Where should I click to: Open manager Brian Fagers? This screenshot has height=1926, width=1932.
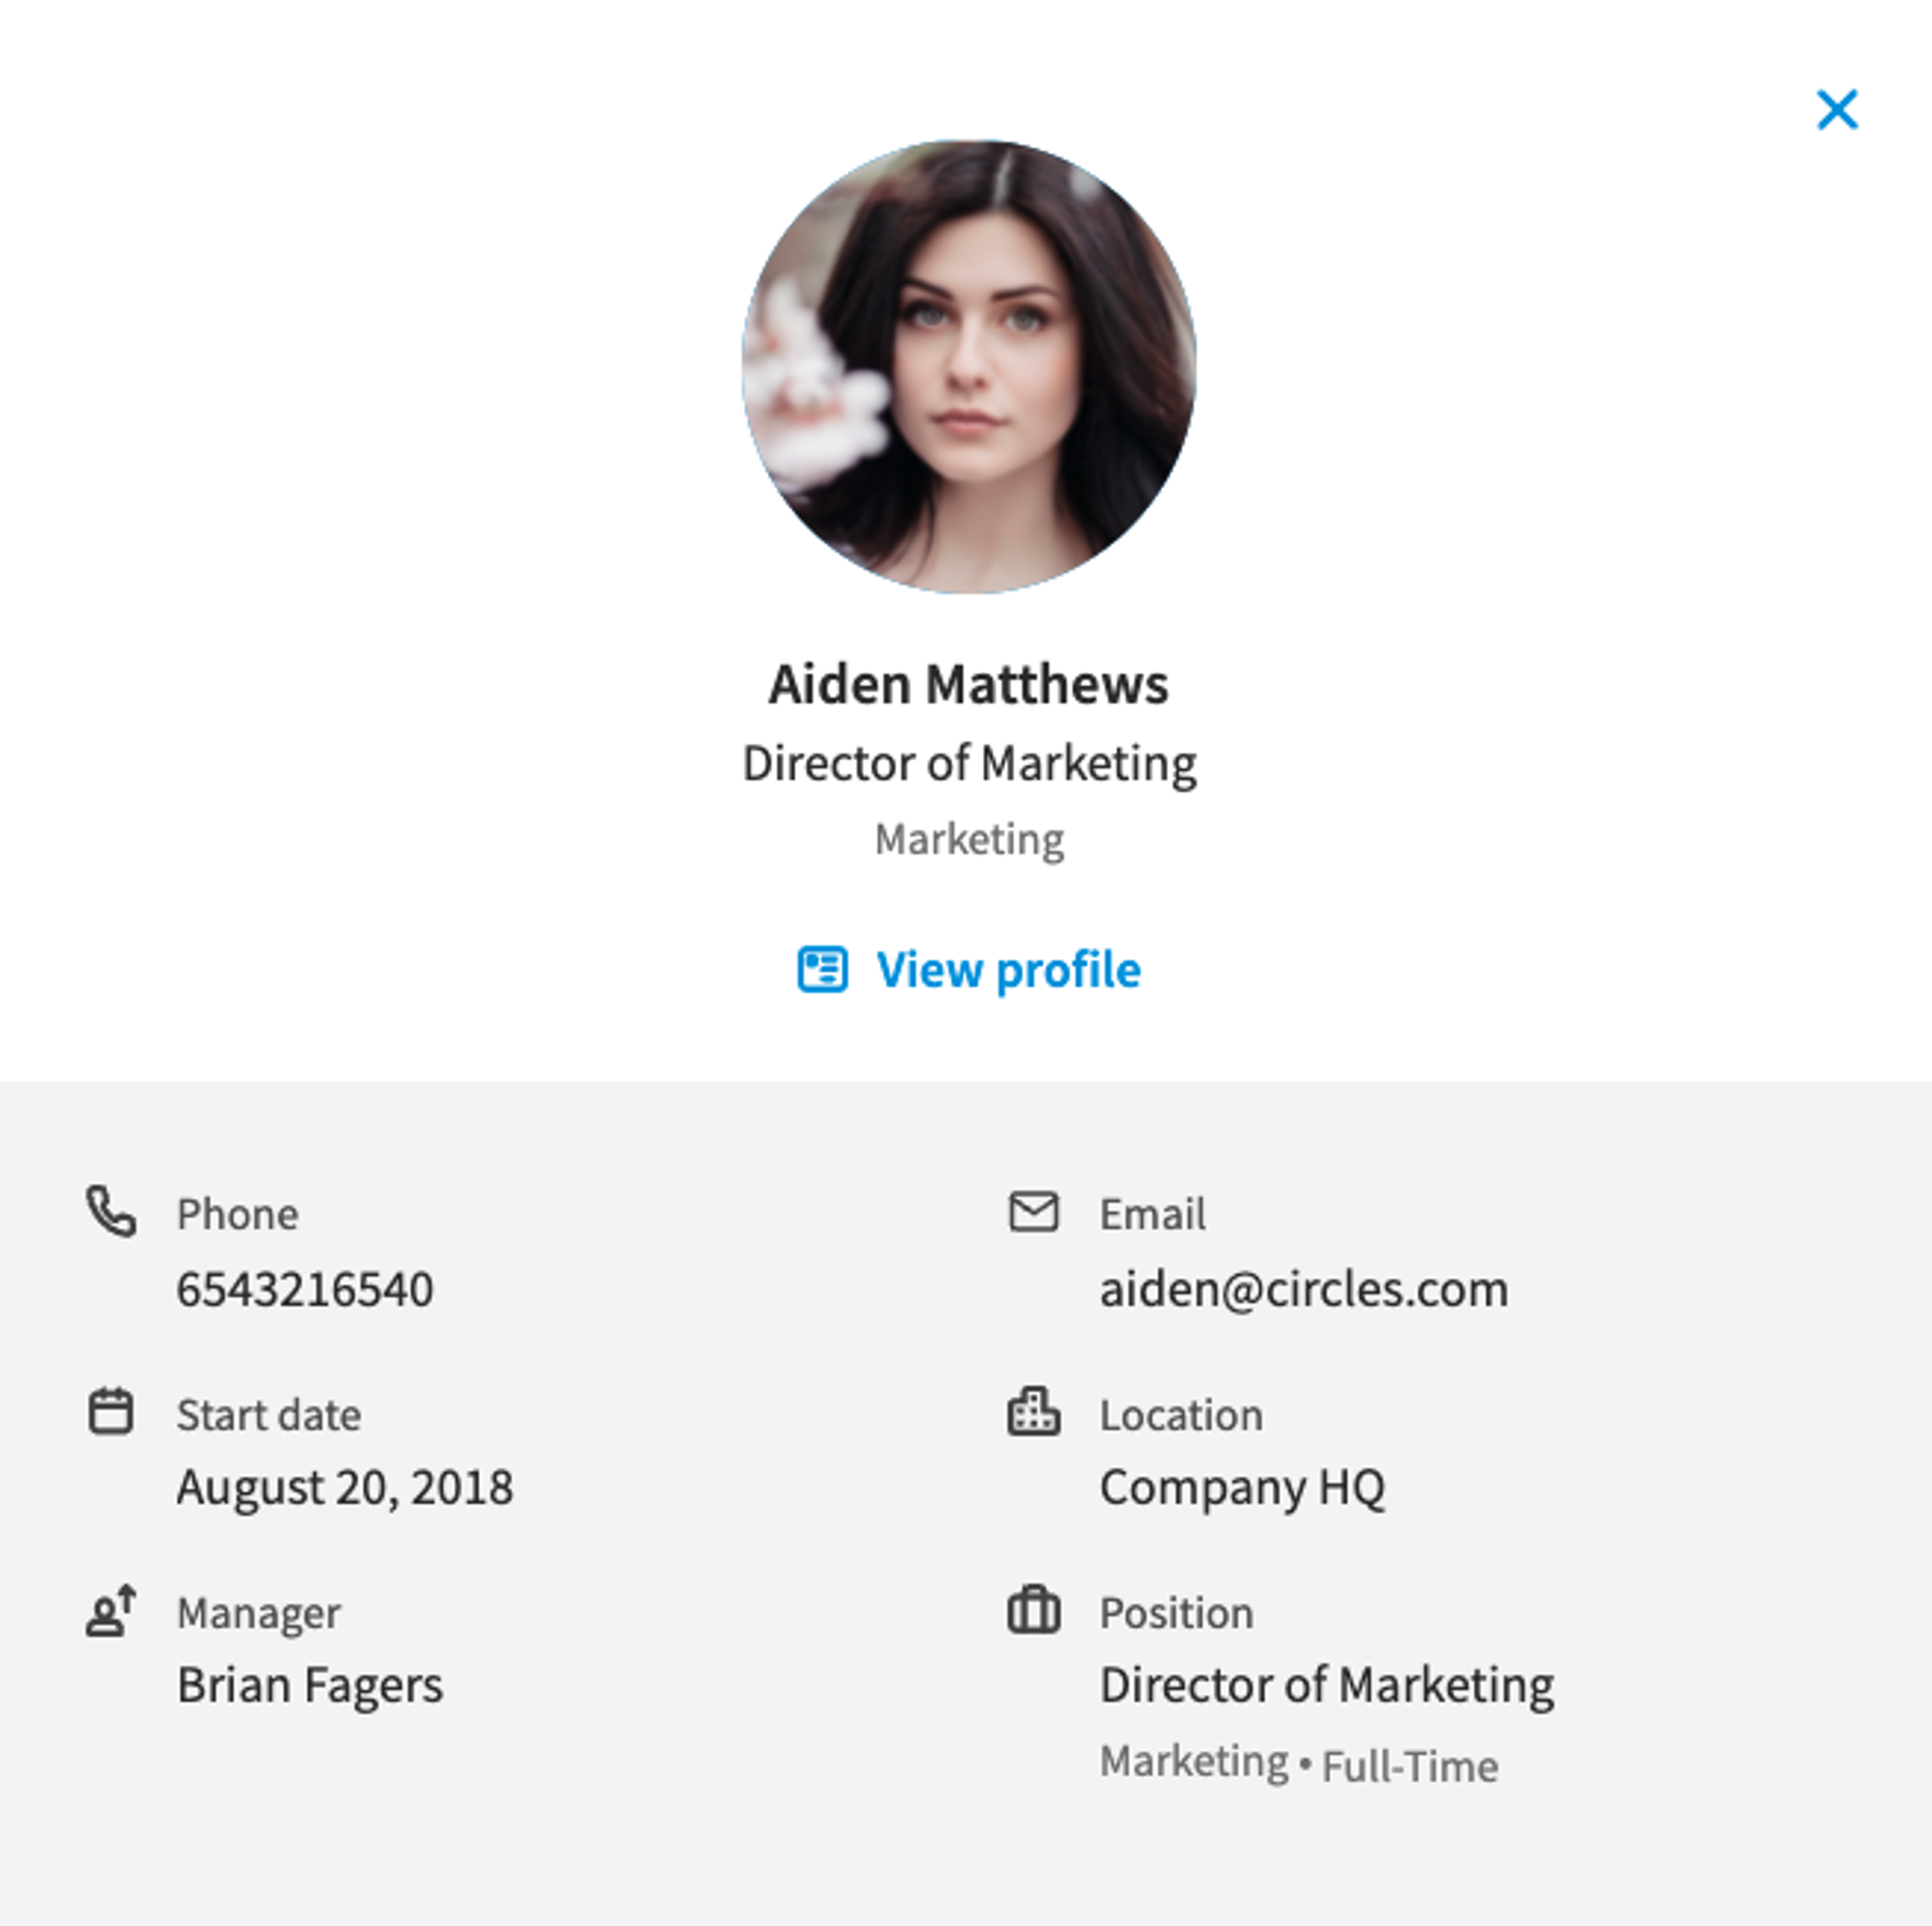click(x=310, y=1685)
